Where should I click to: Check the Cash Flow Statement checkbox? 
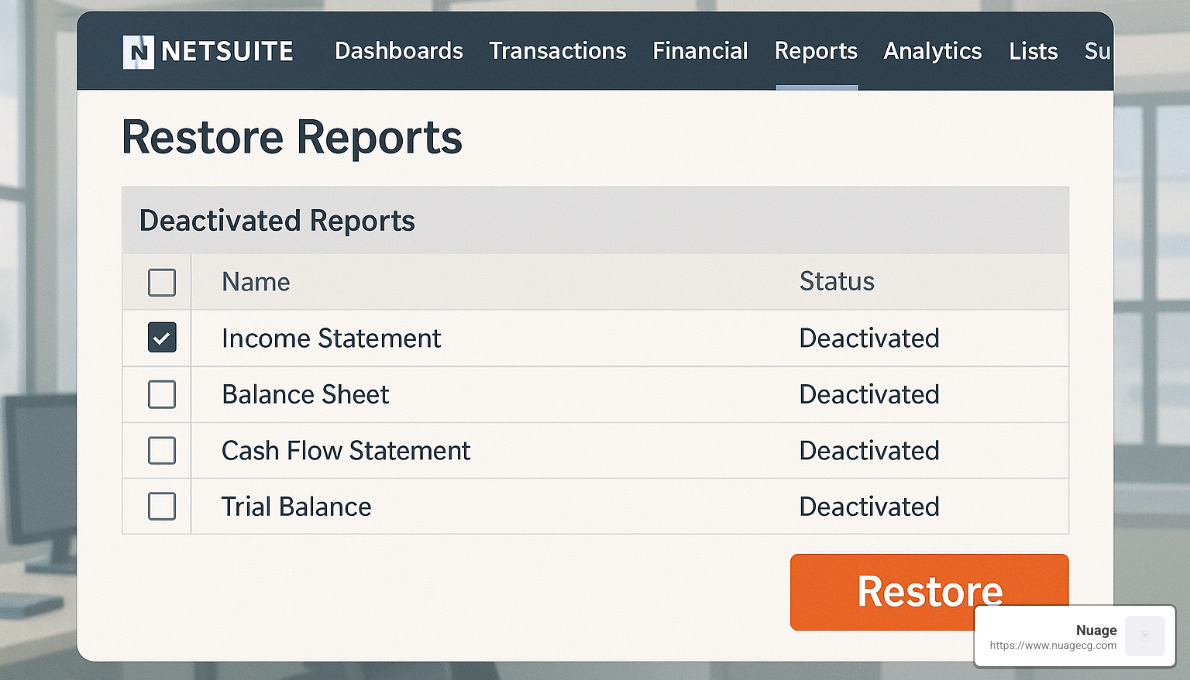tap(162, 451)
